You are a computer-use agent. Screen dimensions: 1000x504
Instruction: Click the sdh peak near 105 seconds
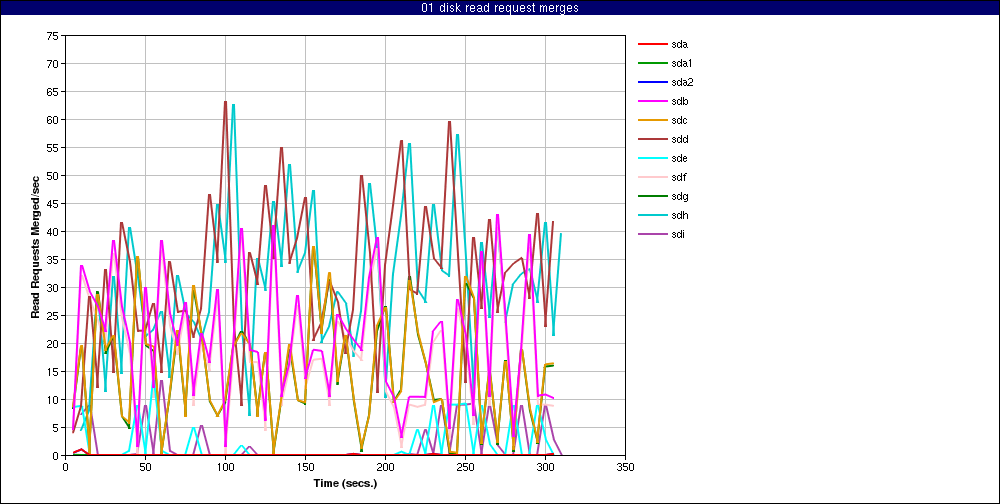(233, 105)
